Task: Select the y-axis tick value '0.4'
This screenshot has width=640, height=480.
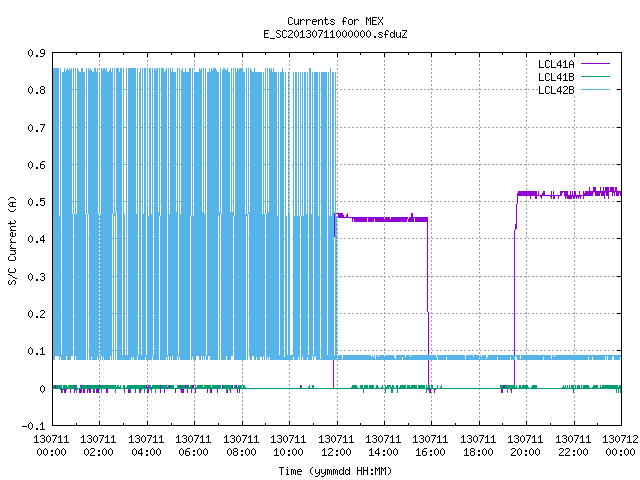Action: [x=36, y=239]
